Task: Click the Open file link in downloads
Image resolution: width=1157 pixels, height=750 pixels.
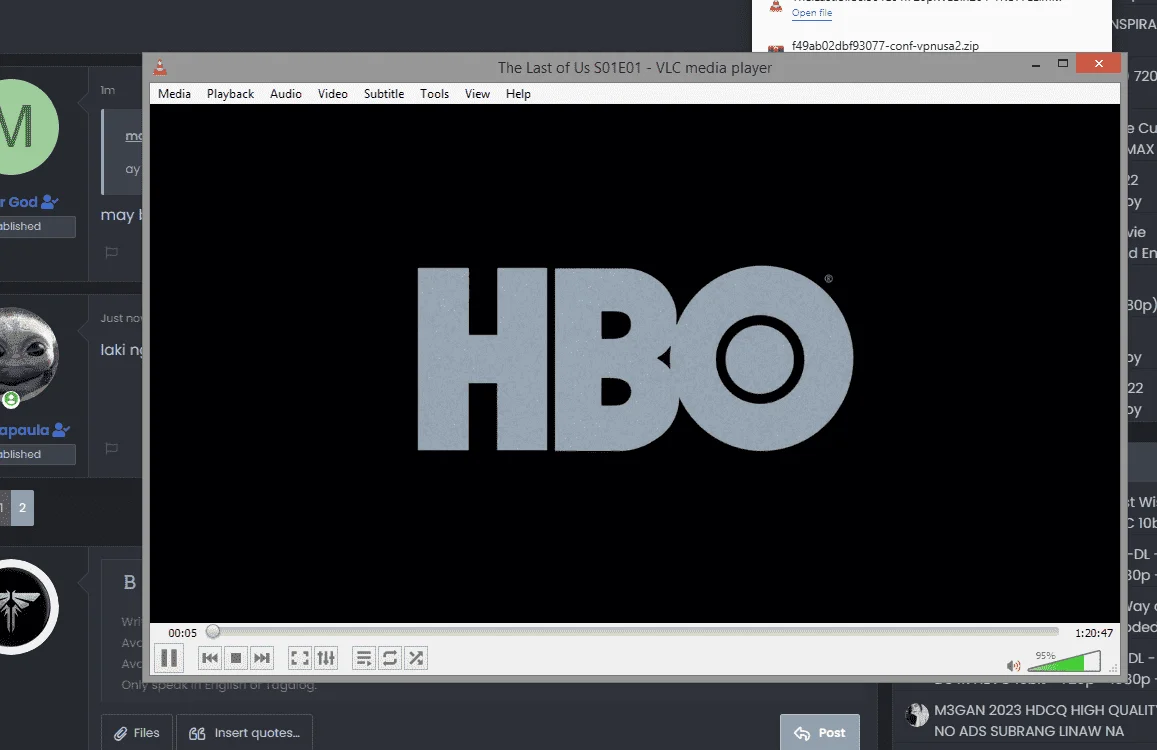Action: [812, 13]
